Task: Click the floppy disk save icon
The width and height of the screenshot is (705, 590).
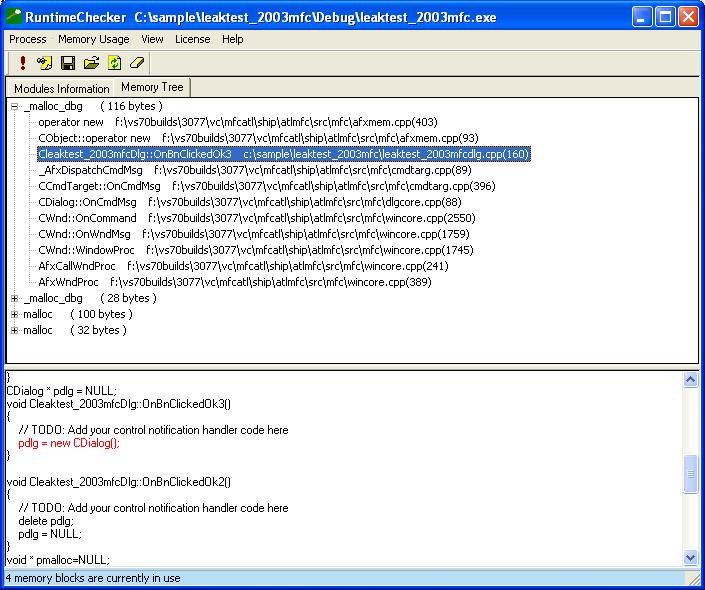Action: [68, 63]
